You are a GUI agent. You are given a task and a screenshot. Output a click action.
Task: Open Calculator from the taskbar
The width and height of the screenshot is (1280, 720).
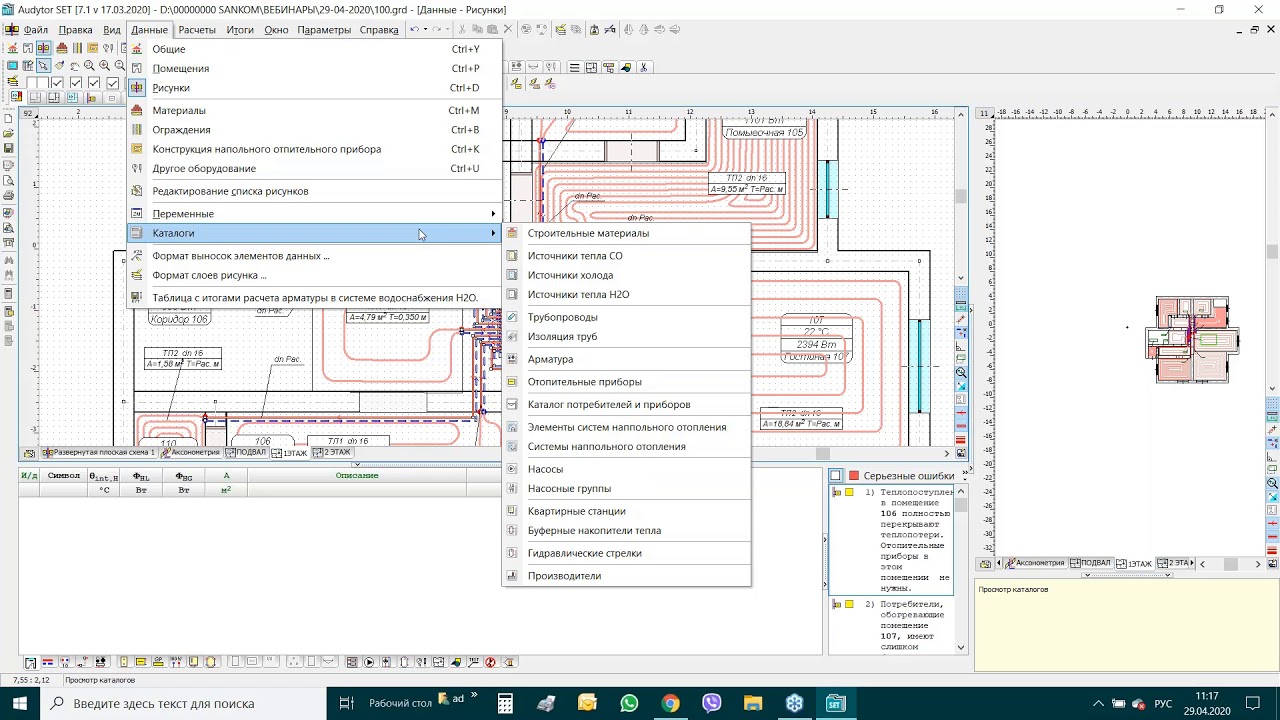pyautogui.click(x=505, y=703)
